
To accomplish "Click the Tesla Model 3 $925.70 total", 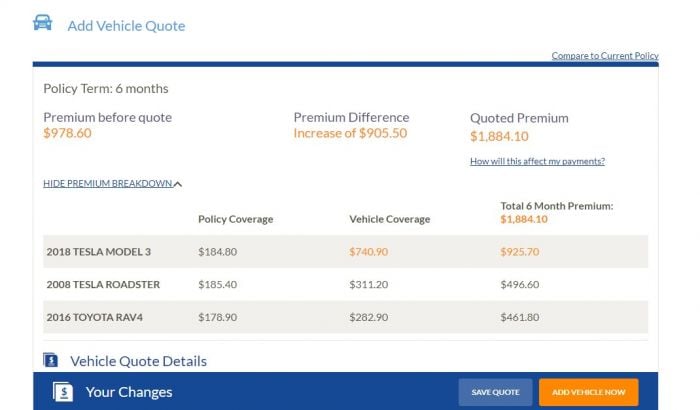I will [x=520, y=252].
